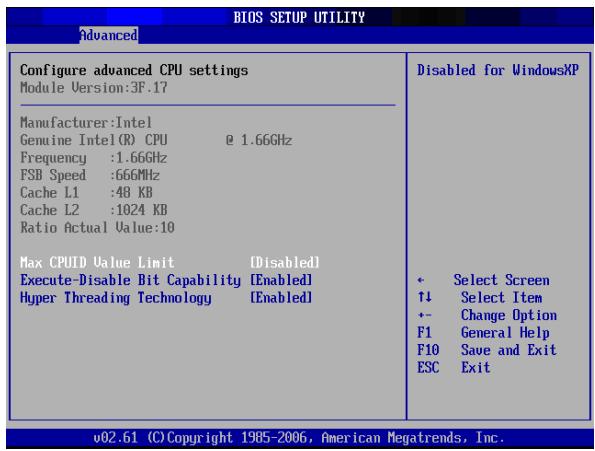This screenshot has height=451, width=595.
Task: Click the Module Version:3F.17 line
Action: pyautogui.click(x=94, y=88)
